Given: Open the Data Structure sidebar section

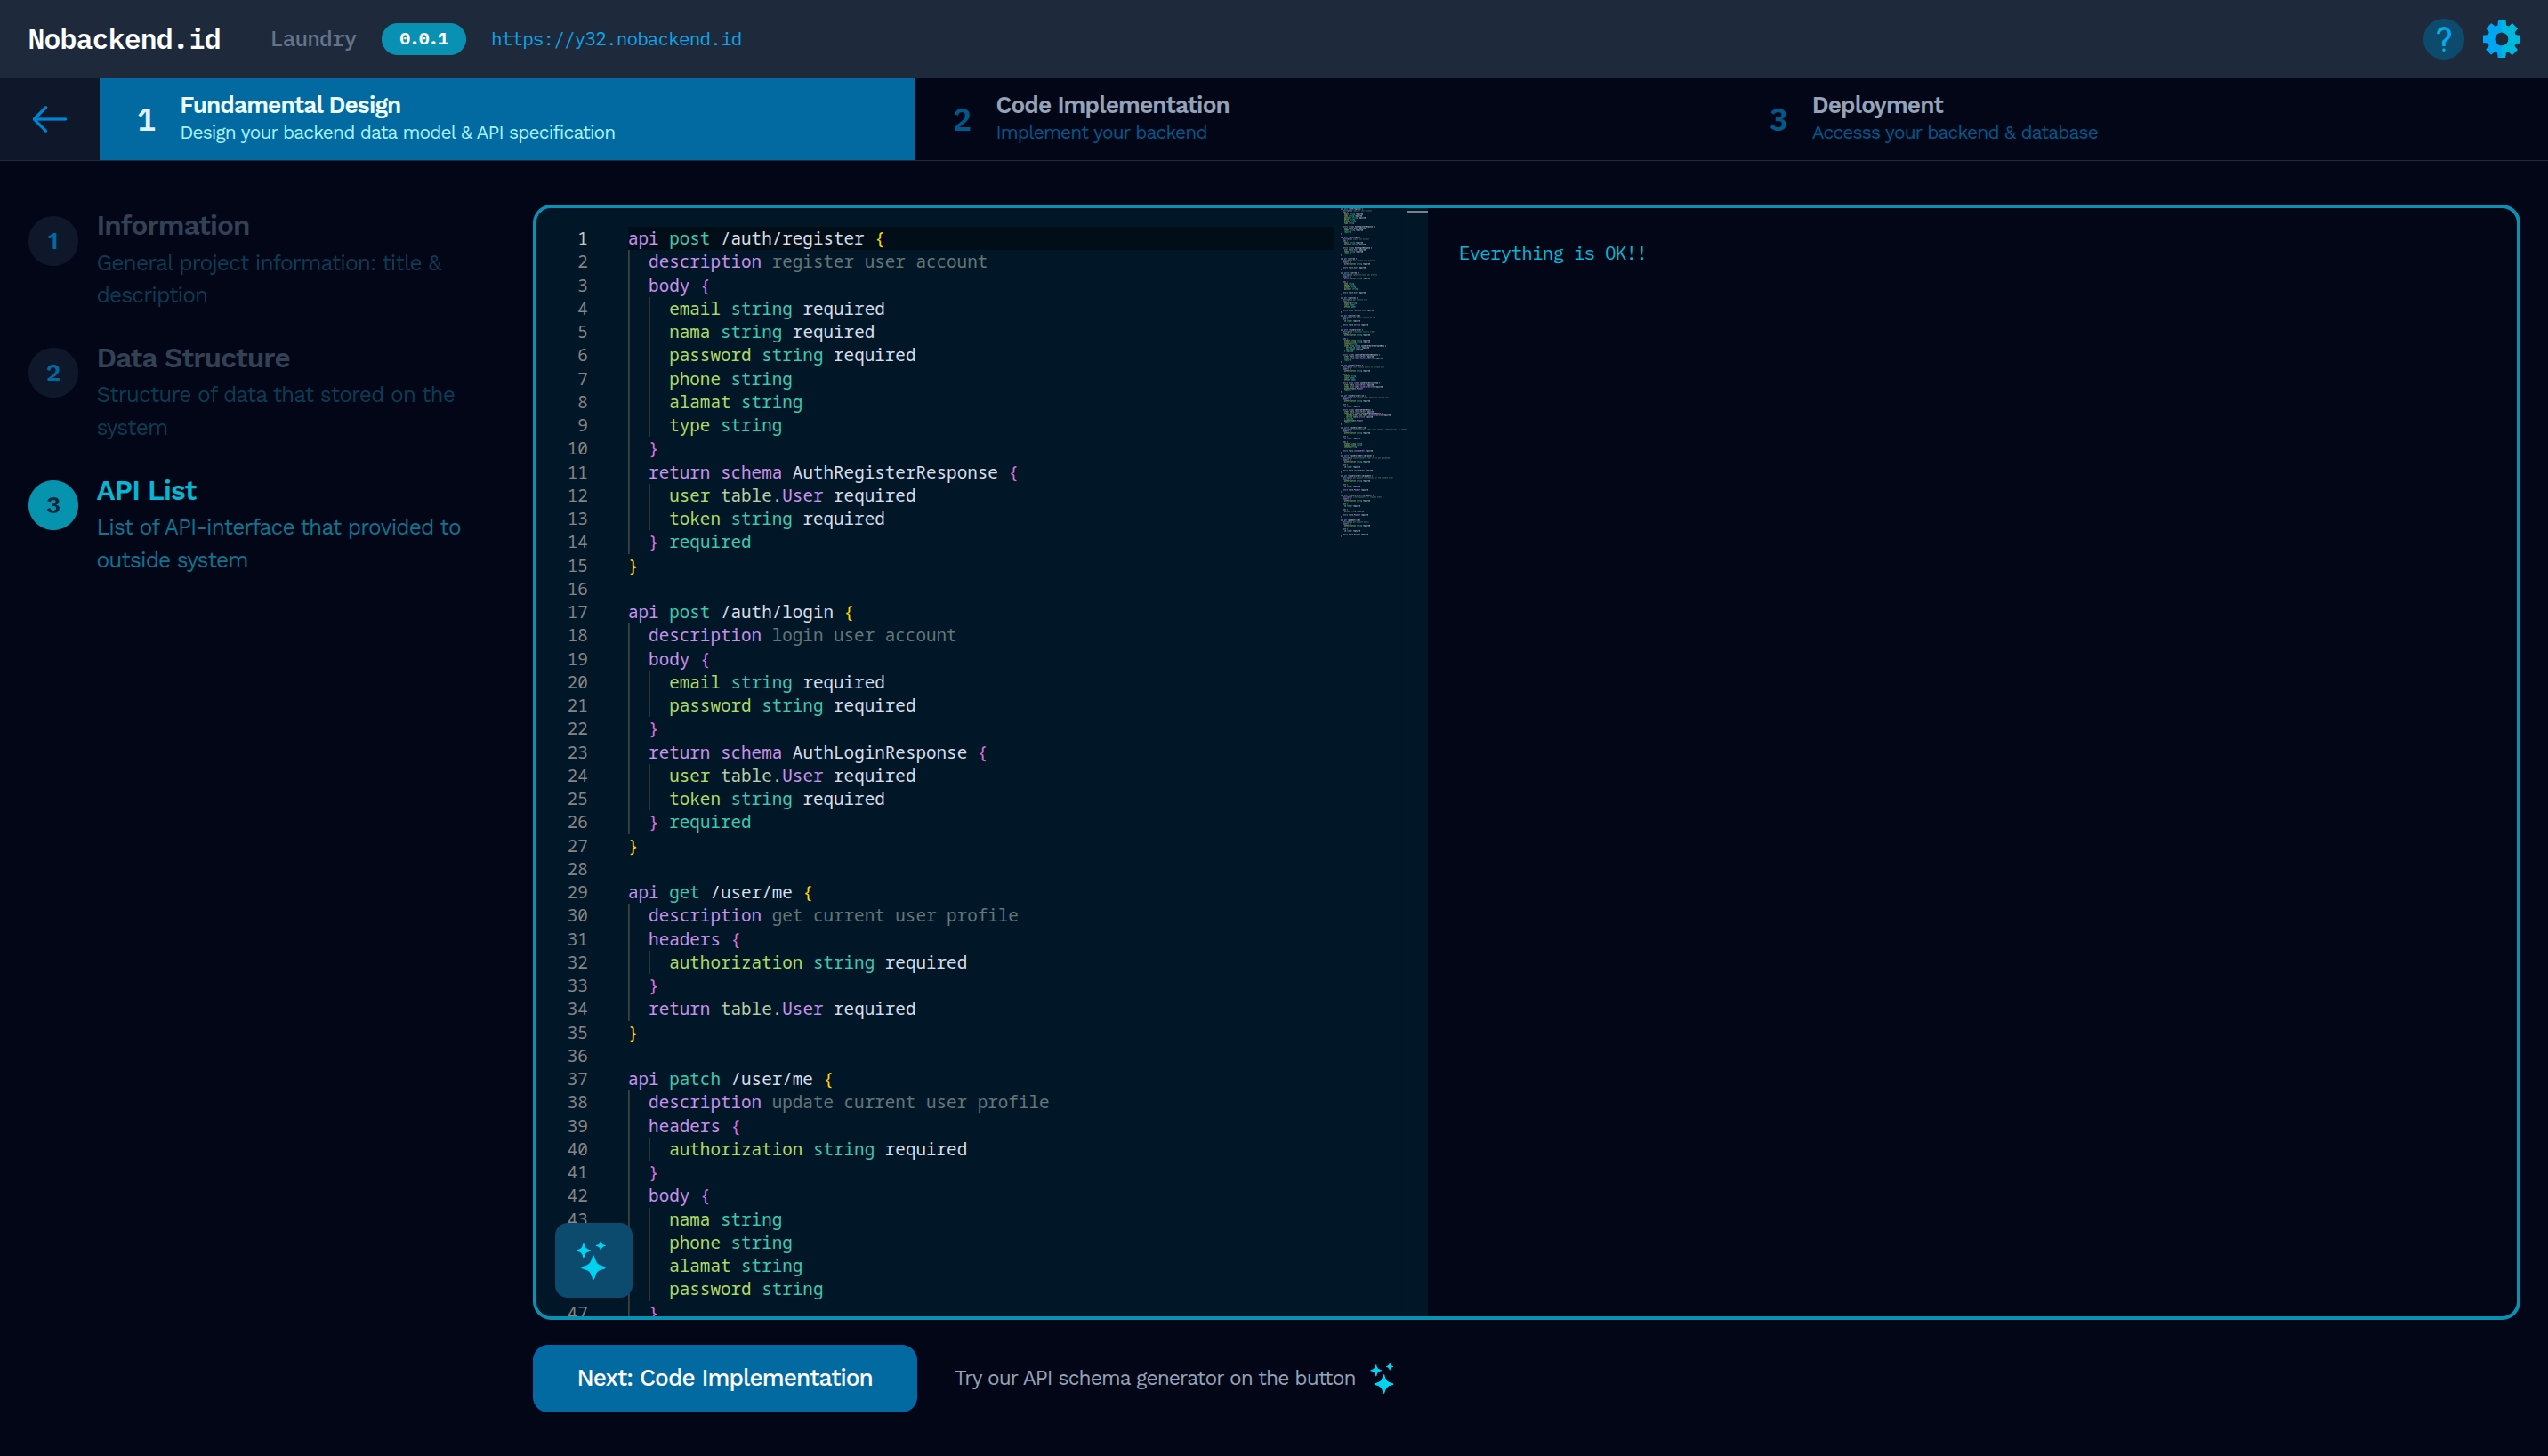Looking at the screenshot, I should tap(248, 391).
